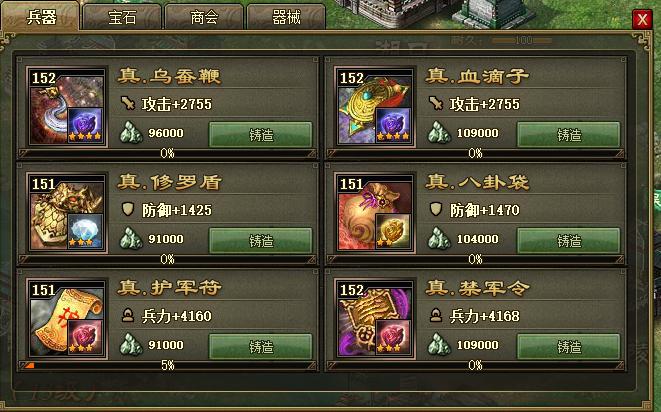The height and width of the screenshot is (412, 661).
Task: Select the 真.八卦袋 bag item icon
Action: pyautogui.click(x=375, y=213)
